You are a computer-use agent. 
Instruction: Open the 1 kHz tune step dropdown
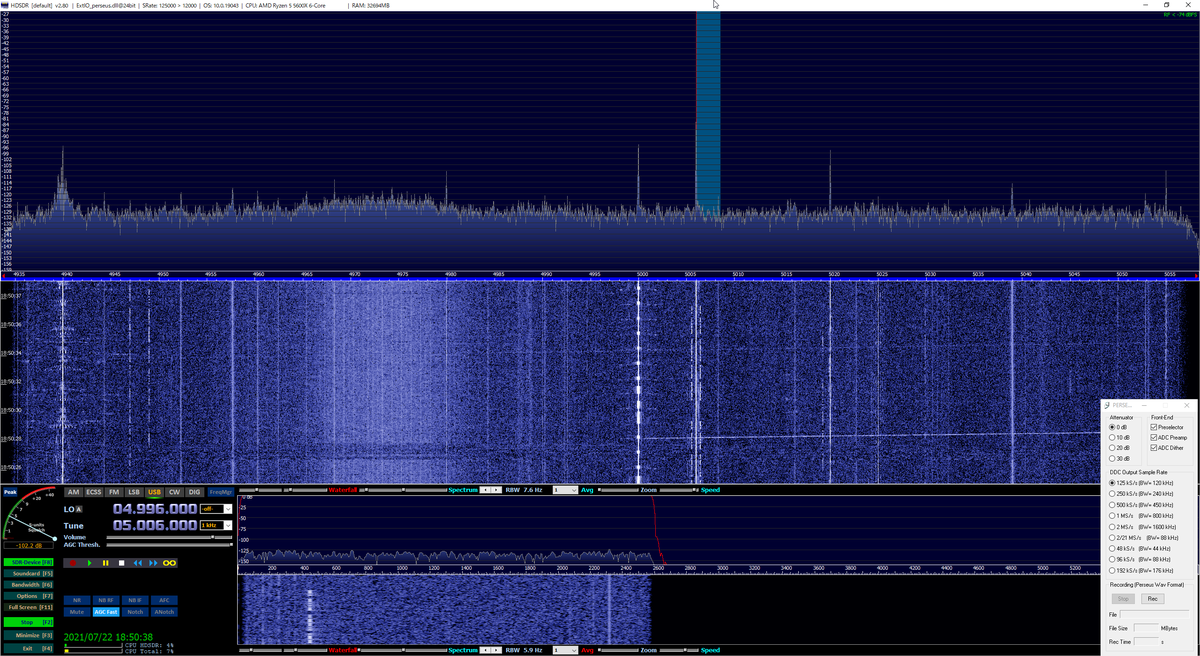tap(216, 525)
